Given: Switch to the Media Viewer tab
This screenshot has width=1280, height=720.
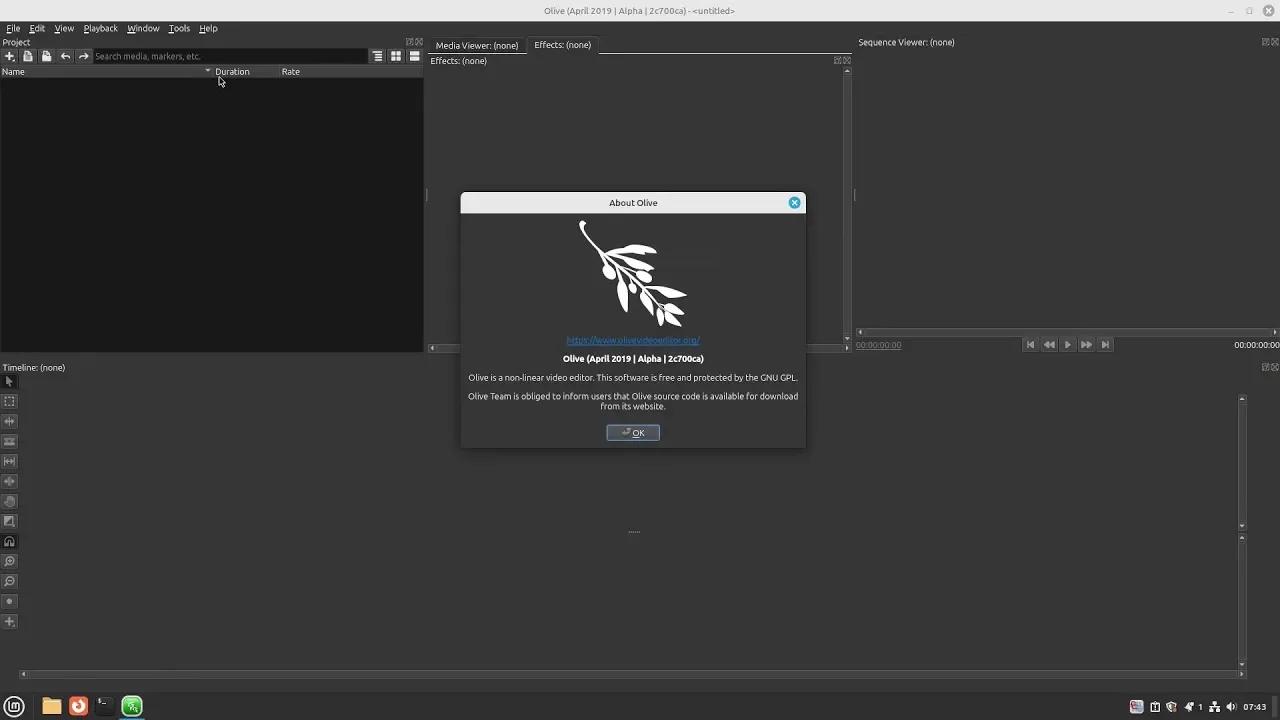Looking at the screenshot, I should click(477, 45).
